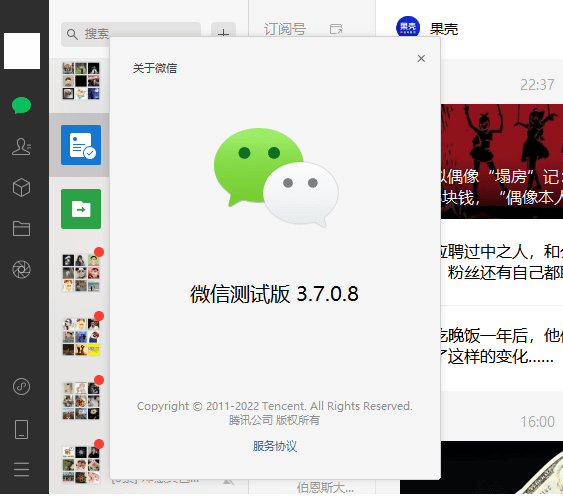Image resolution: width=563 pixels, height=497 pixels.
Task: Open the Chat Files folder icon
Action: [x=21, y=228]
